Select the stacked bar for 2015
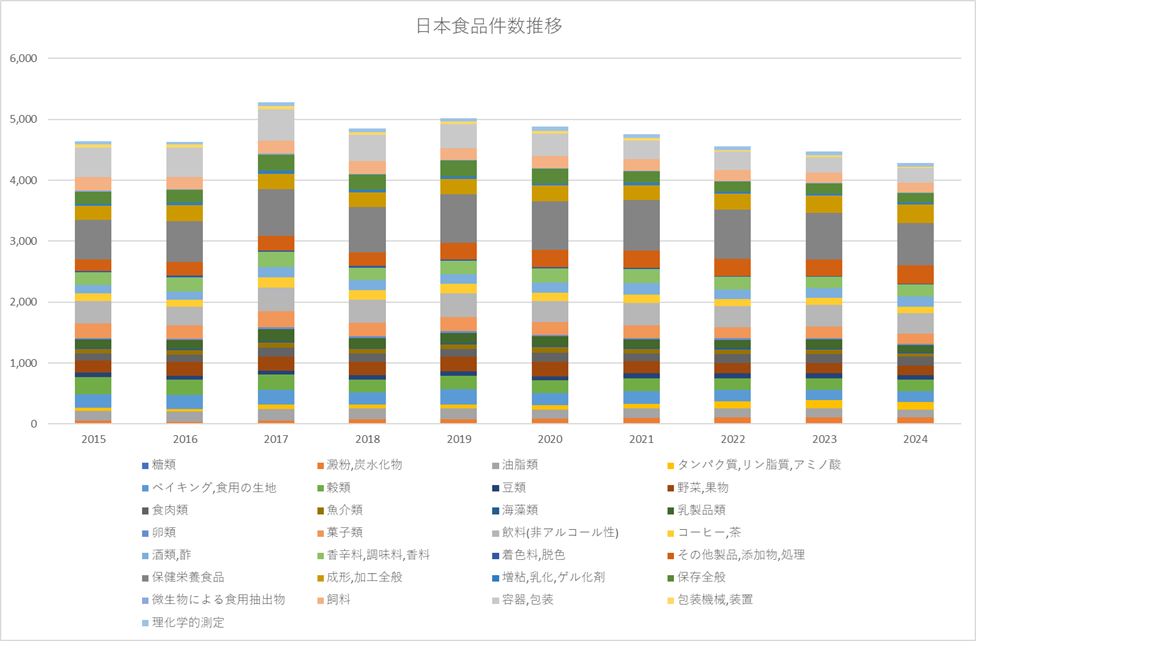The width and height of the screenshot is (1152, 648). pyautogui.click(x=93, y=300)
